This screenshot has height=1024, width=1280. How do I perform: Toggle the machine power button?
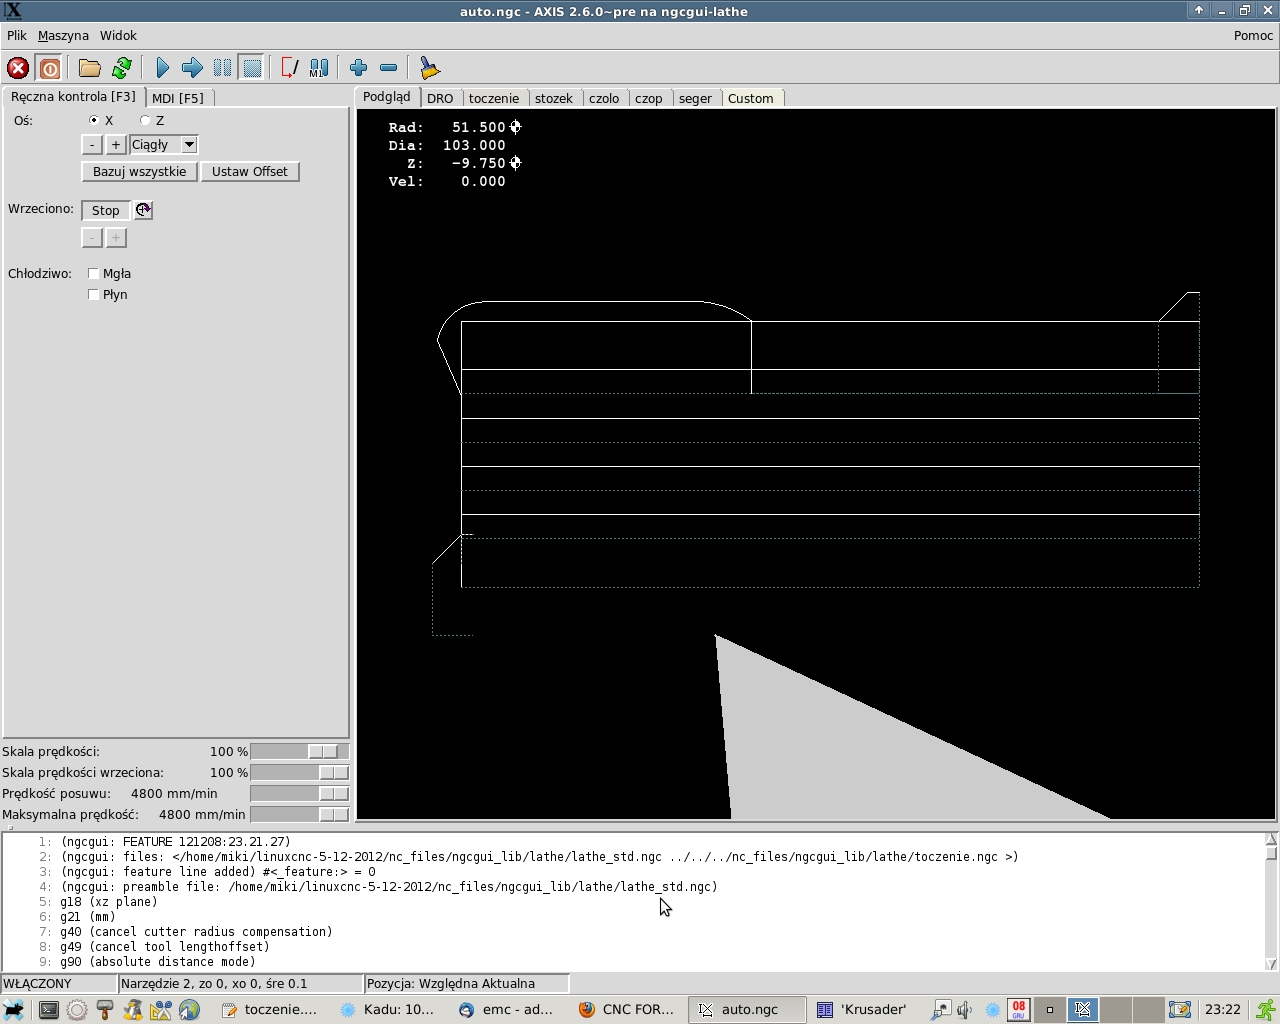[49, 68]
